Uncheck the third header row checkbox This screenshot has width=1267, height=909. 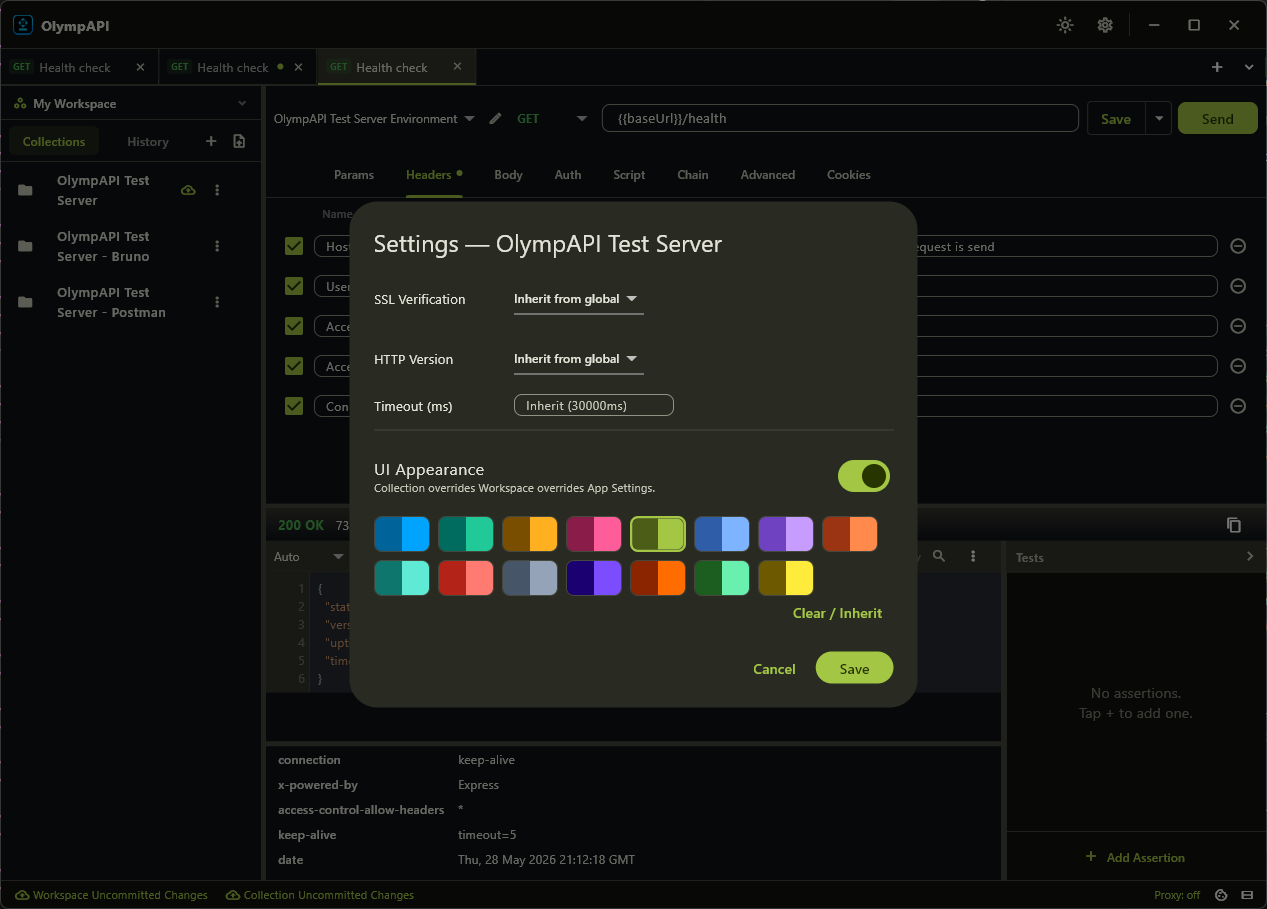tap(294, 326)
